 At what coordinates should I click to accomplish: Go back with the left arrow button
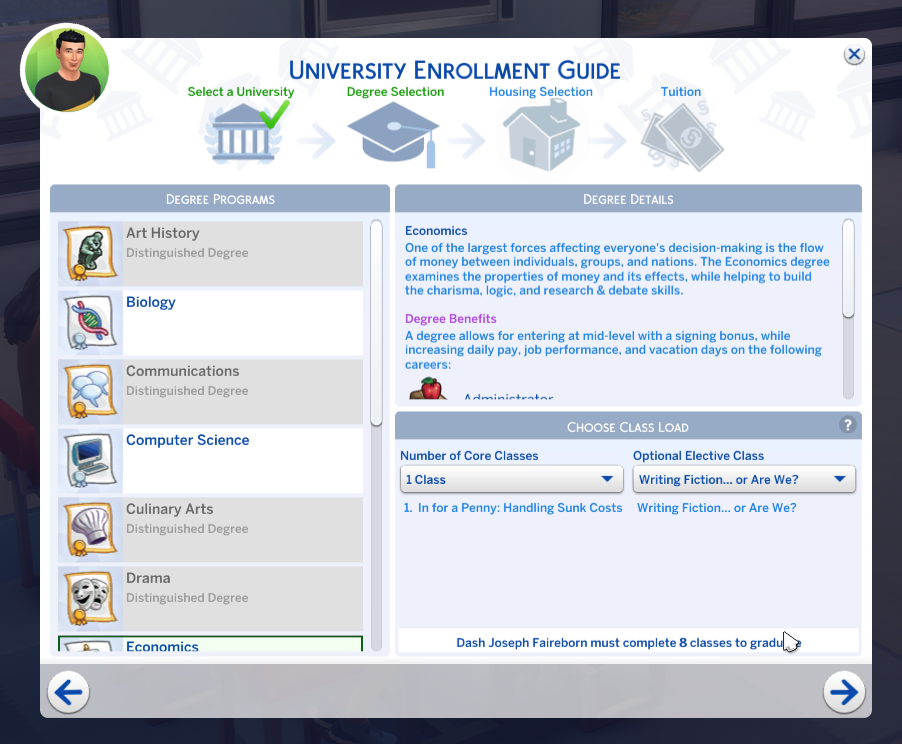click(x=68, y=692)
